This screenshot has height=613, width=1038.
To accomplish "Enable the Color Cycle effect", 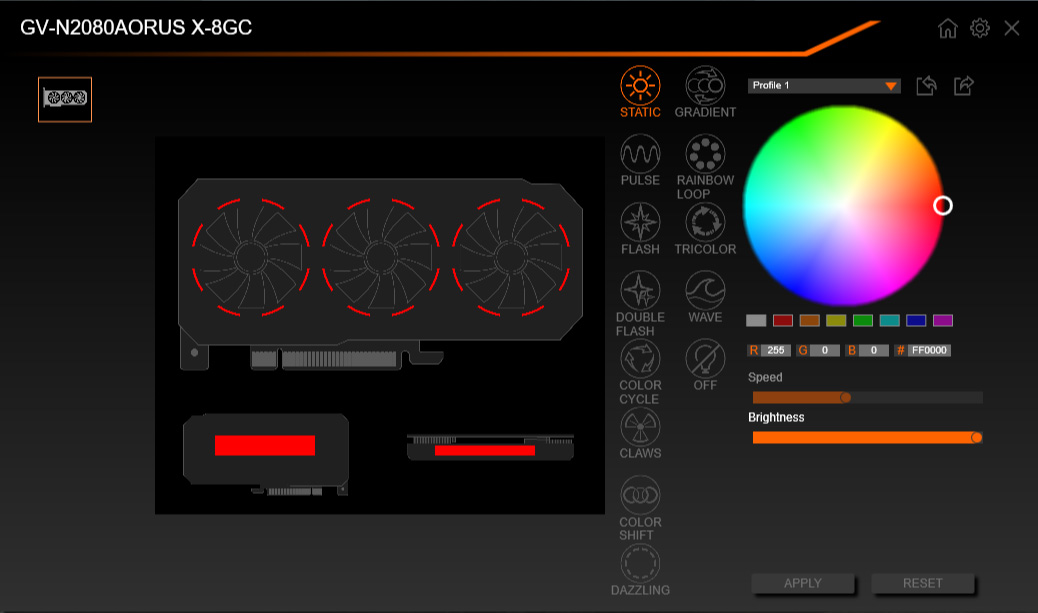I will coord(639,358).
